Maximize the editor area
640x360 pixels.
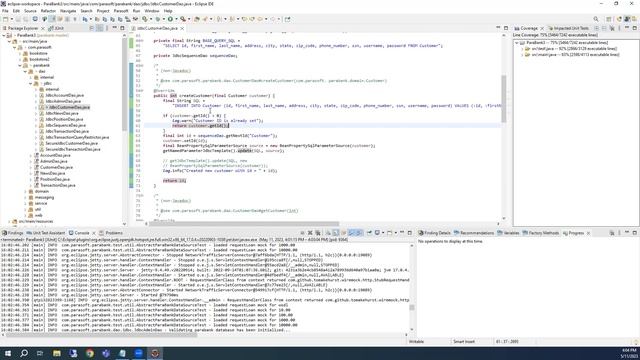tap(506, 28)
